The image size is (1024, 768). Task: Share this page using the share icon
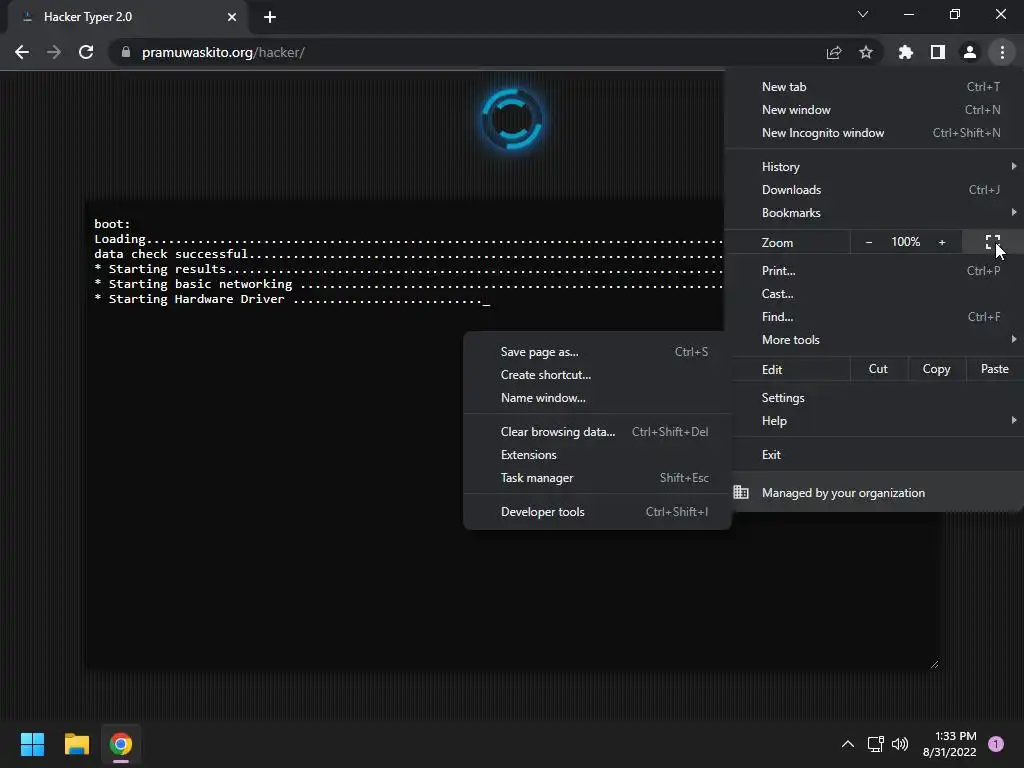click(834, 52)
